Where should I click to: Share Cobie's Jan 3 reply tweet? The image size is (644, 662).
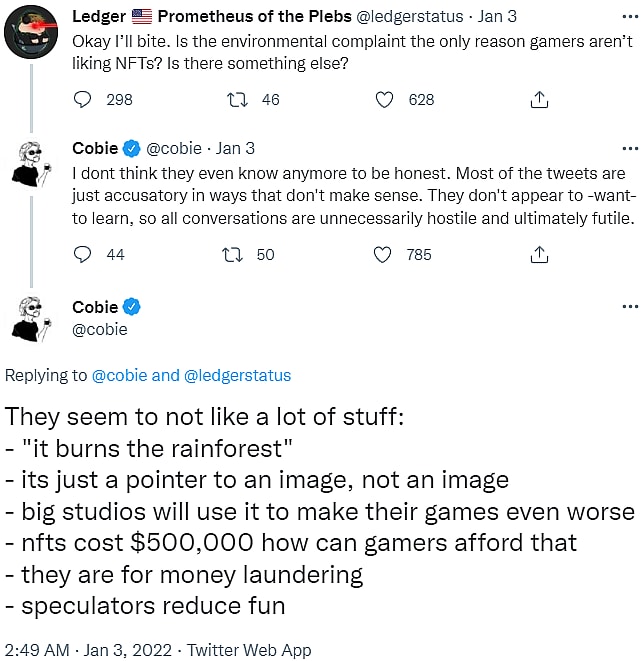tap(539, 254)
